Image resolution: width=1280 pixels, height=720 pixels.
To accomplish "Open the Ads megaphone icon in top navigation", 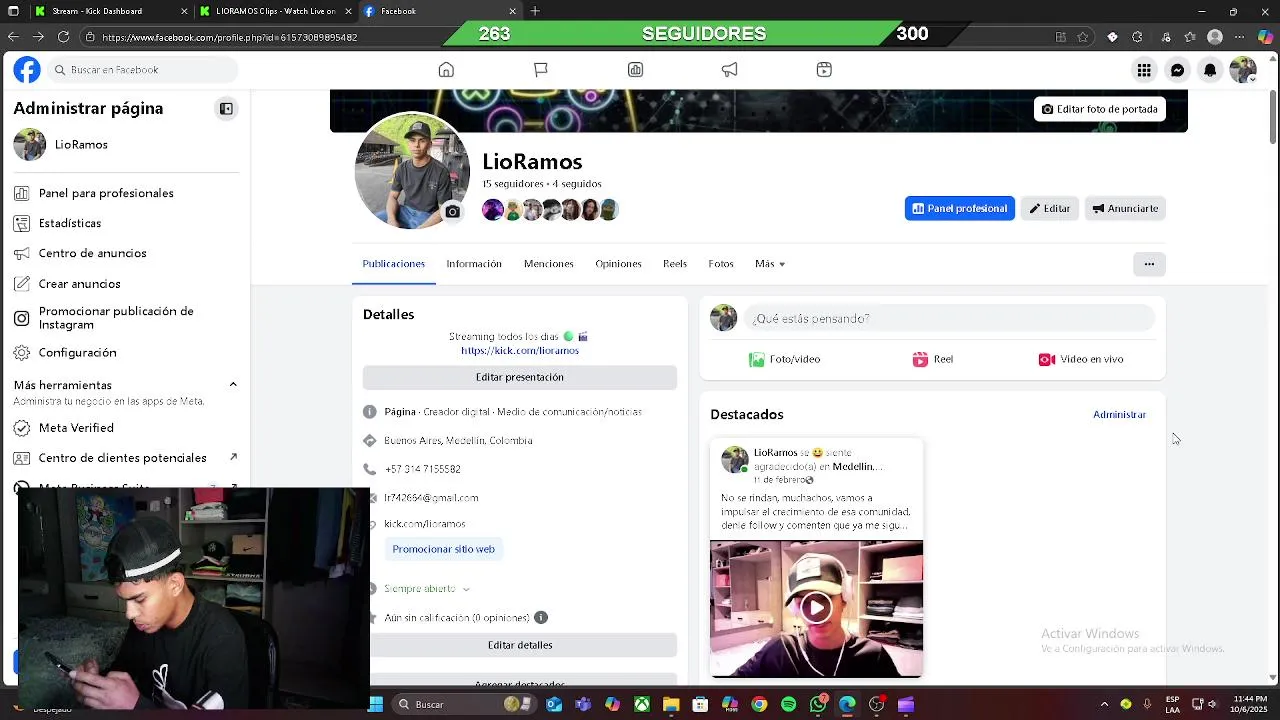I will pos(730,70).
